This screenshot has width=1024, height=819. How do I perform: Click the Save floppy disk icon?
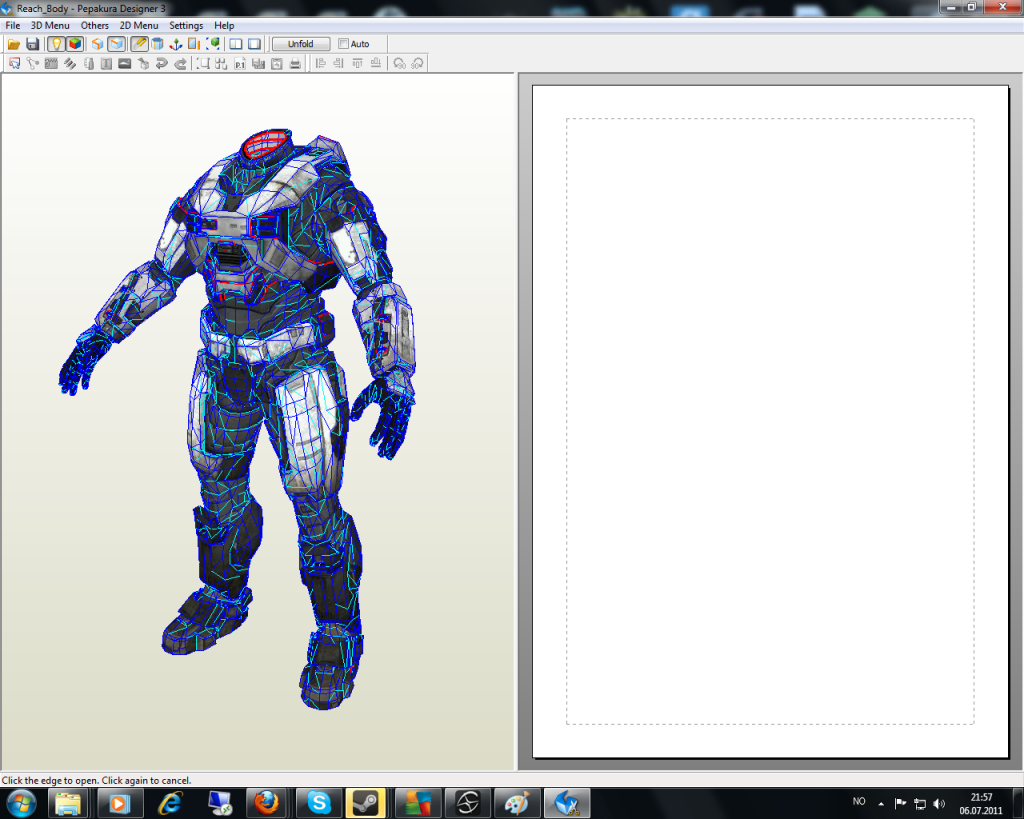(x=32, y=44)
